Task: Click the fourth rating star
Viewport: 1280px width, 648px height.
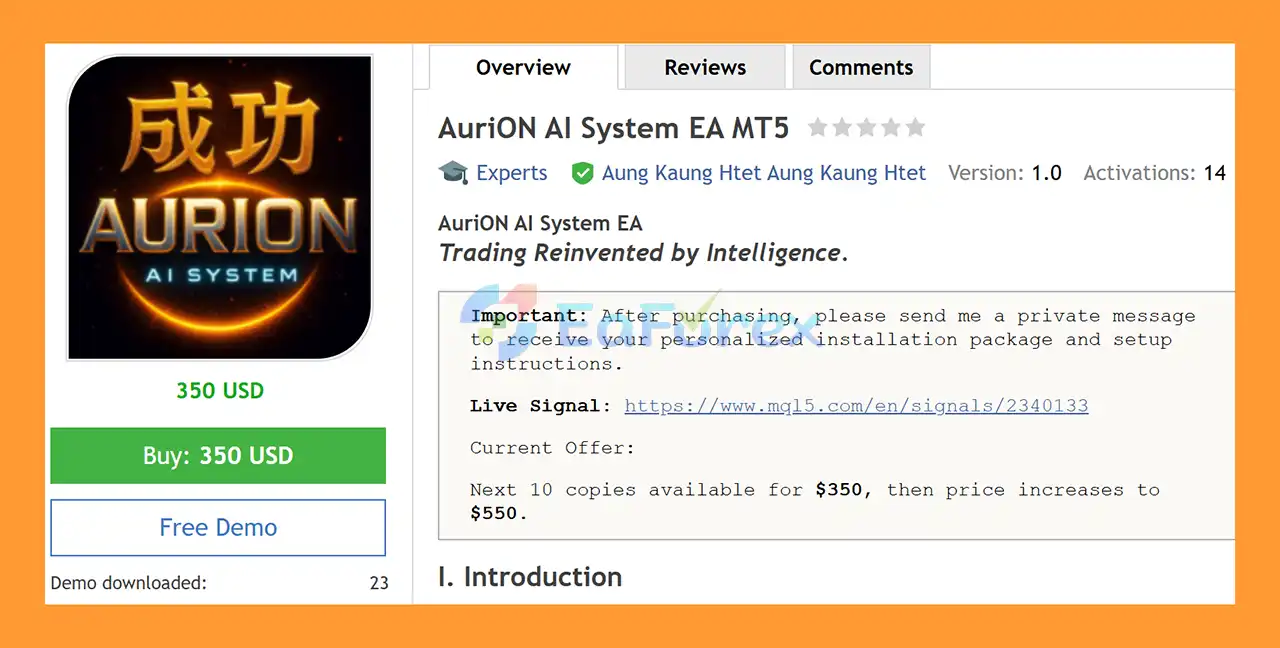Action: tap(890, 128)
